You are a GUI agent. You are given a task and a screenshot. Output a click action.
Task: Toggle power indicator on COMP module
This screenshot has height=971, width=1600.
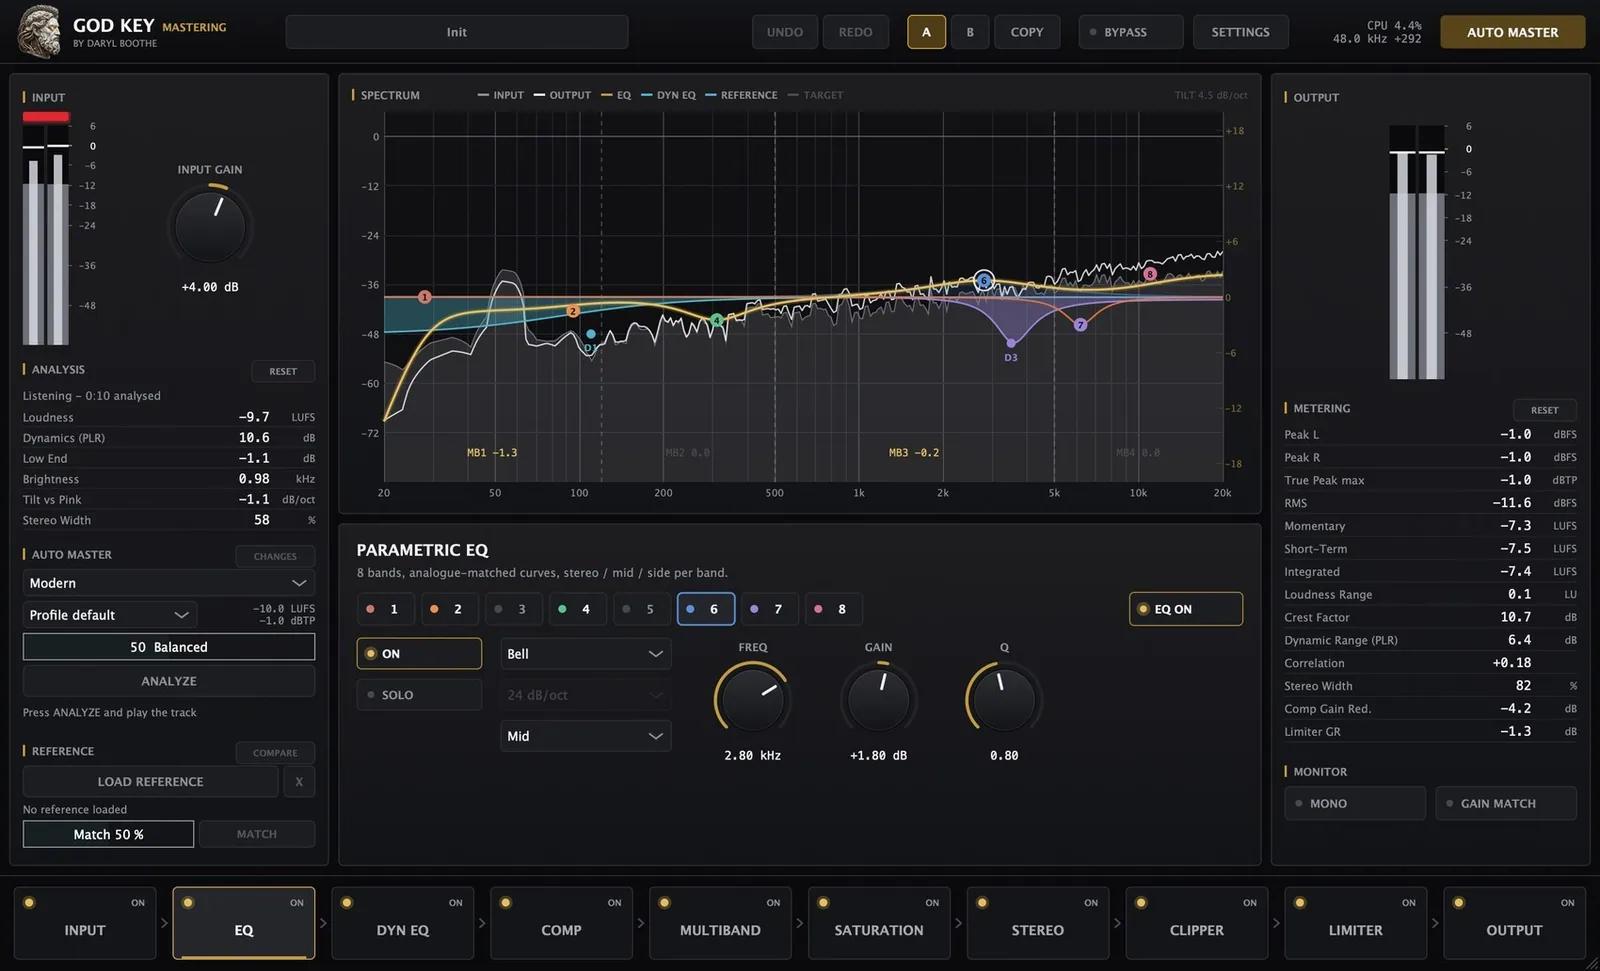pos(506,902)
